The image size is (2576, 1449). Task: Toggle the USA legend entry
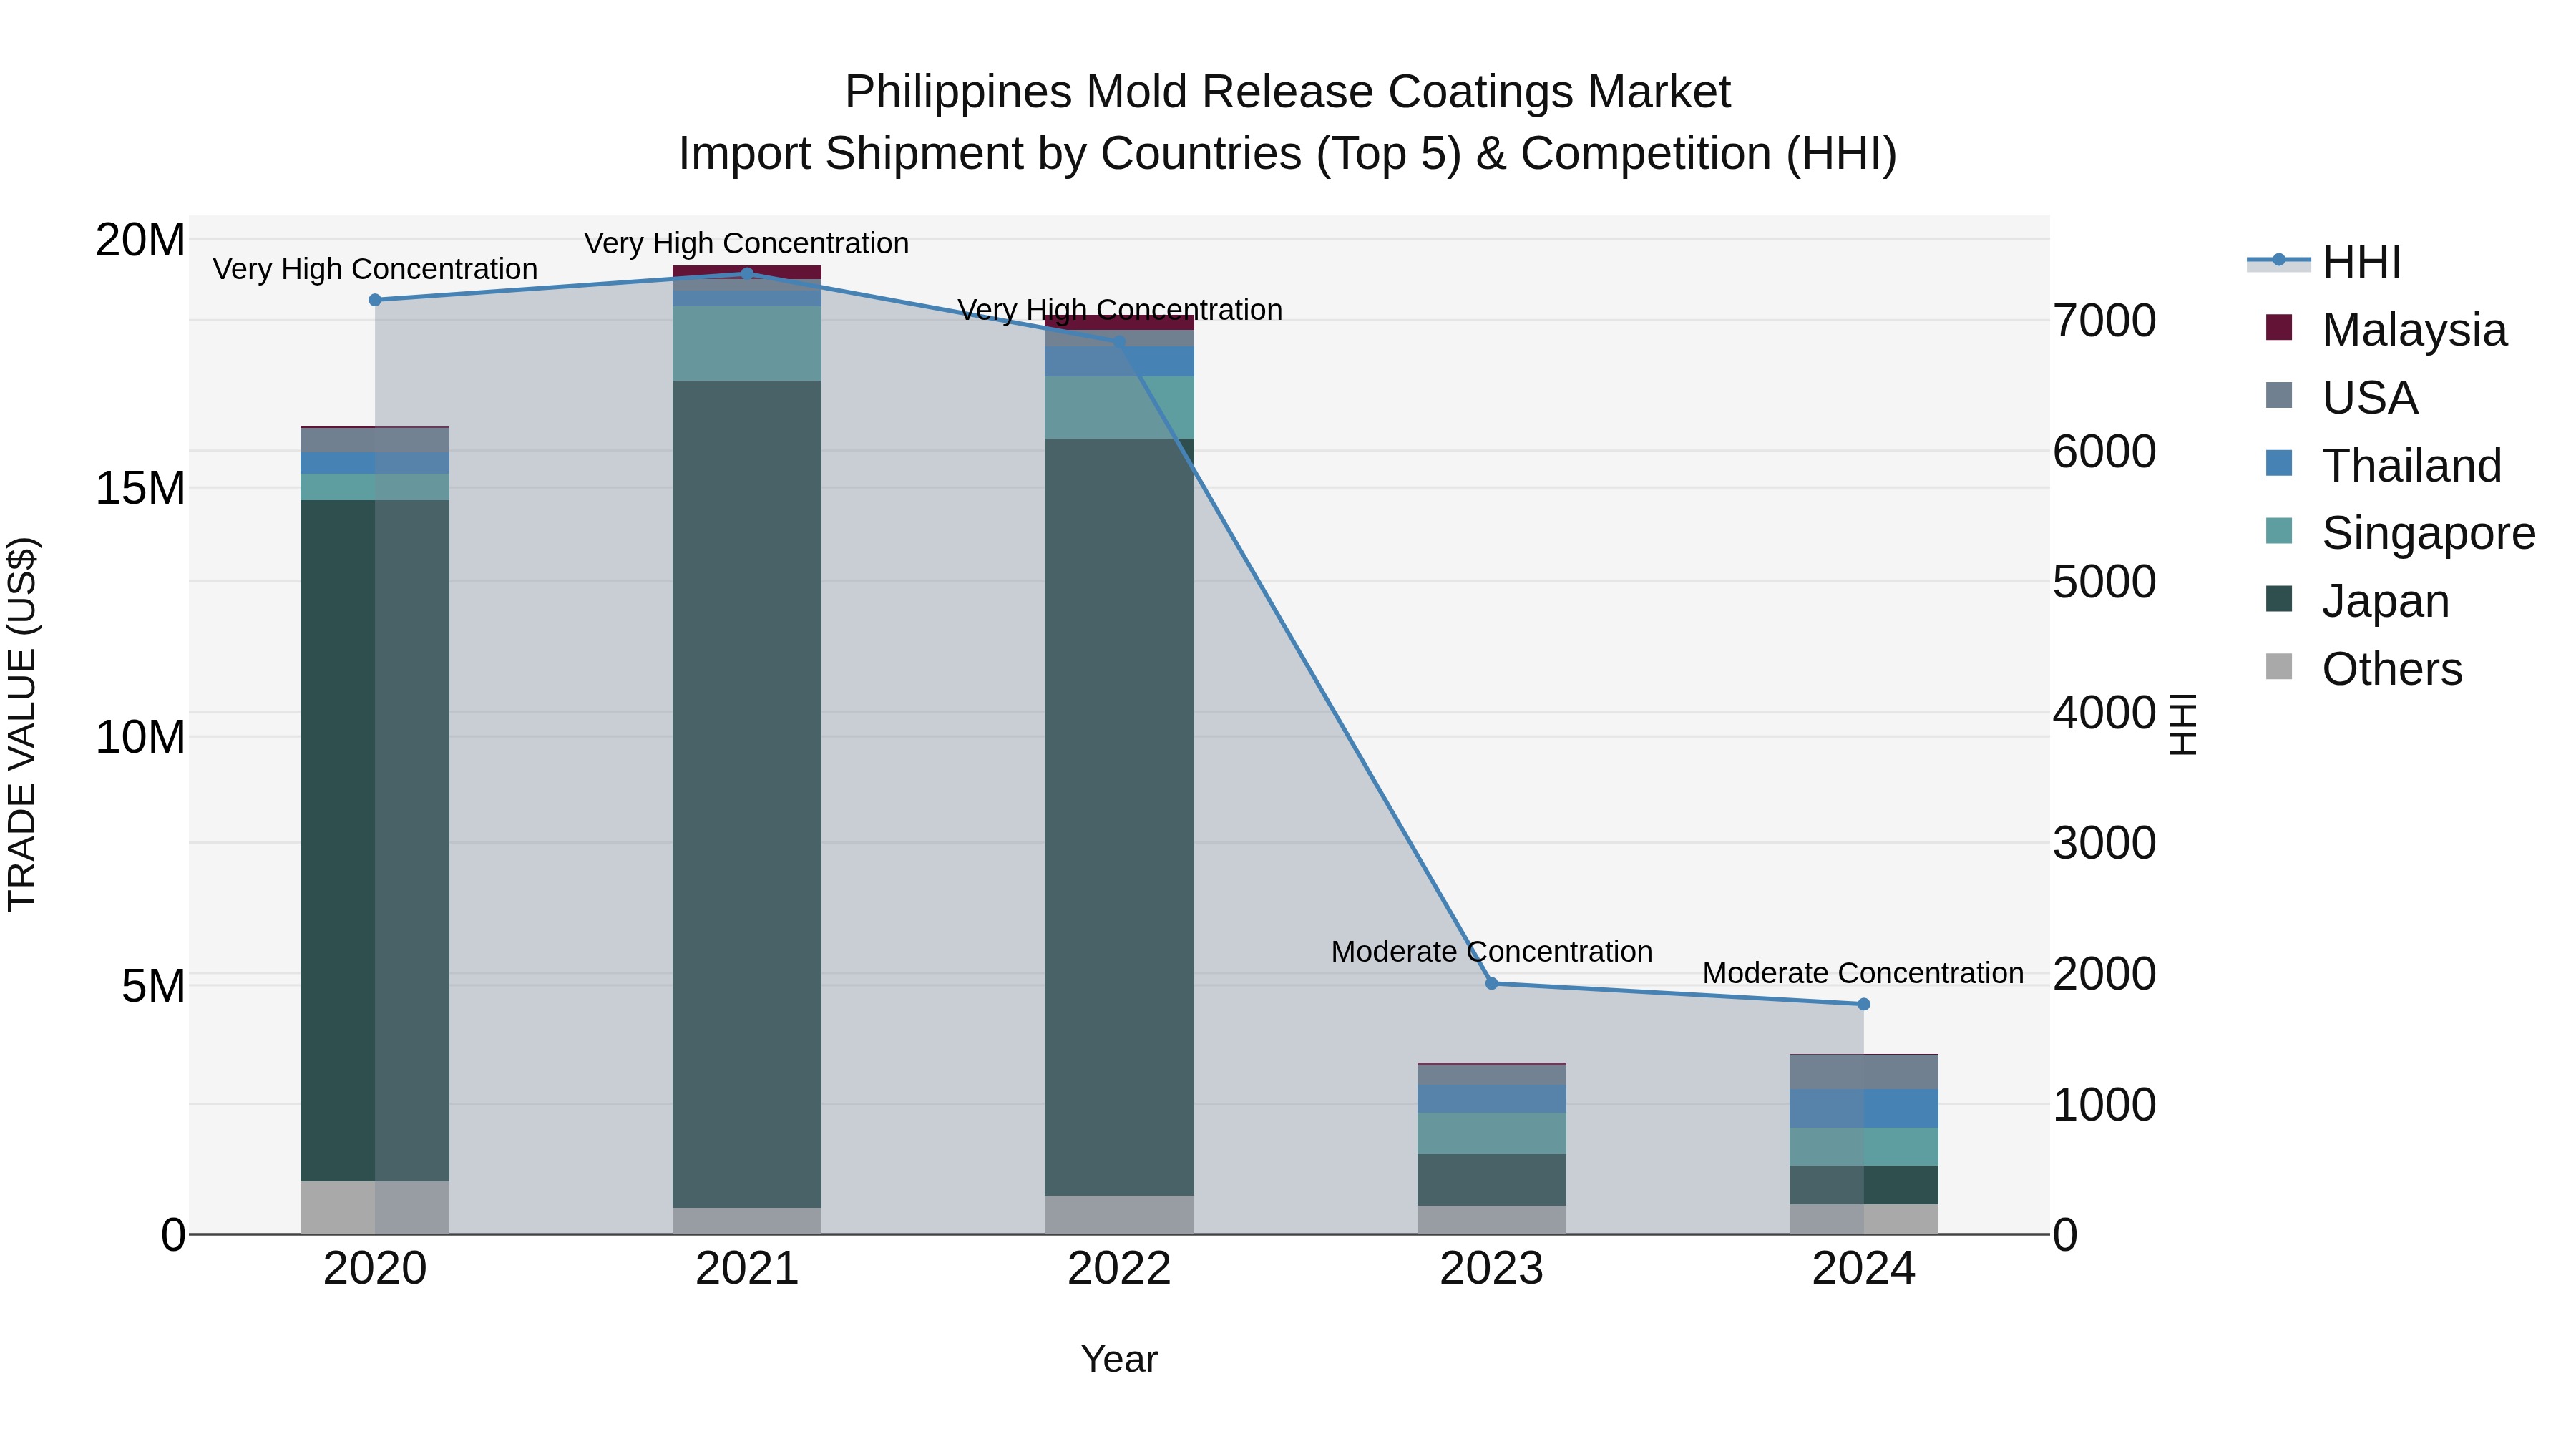point(2341,397)
